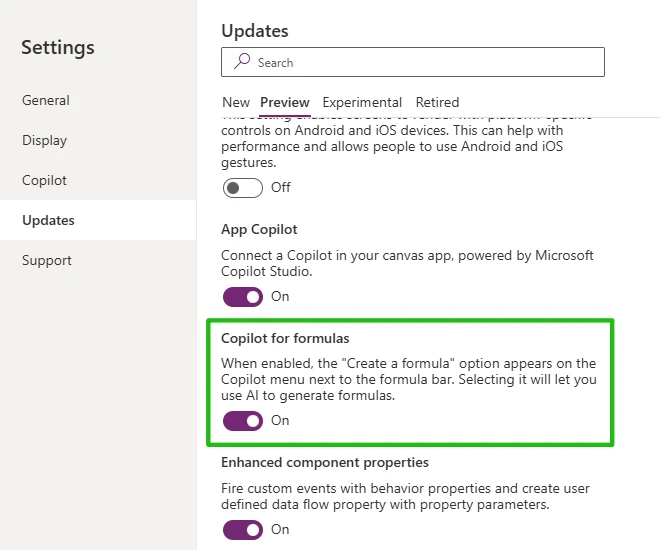The width and height of the screenshot is (660, 550).
Task: Click the Updates page heading
Action: coord(255,31)
